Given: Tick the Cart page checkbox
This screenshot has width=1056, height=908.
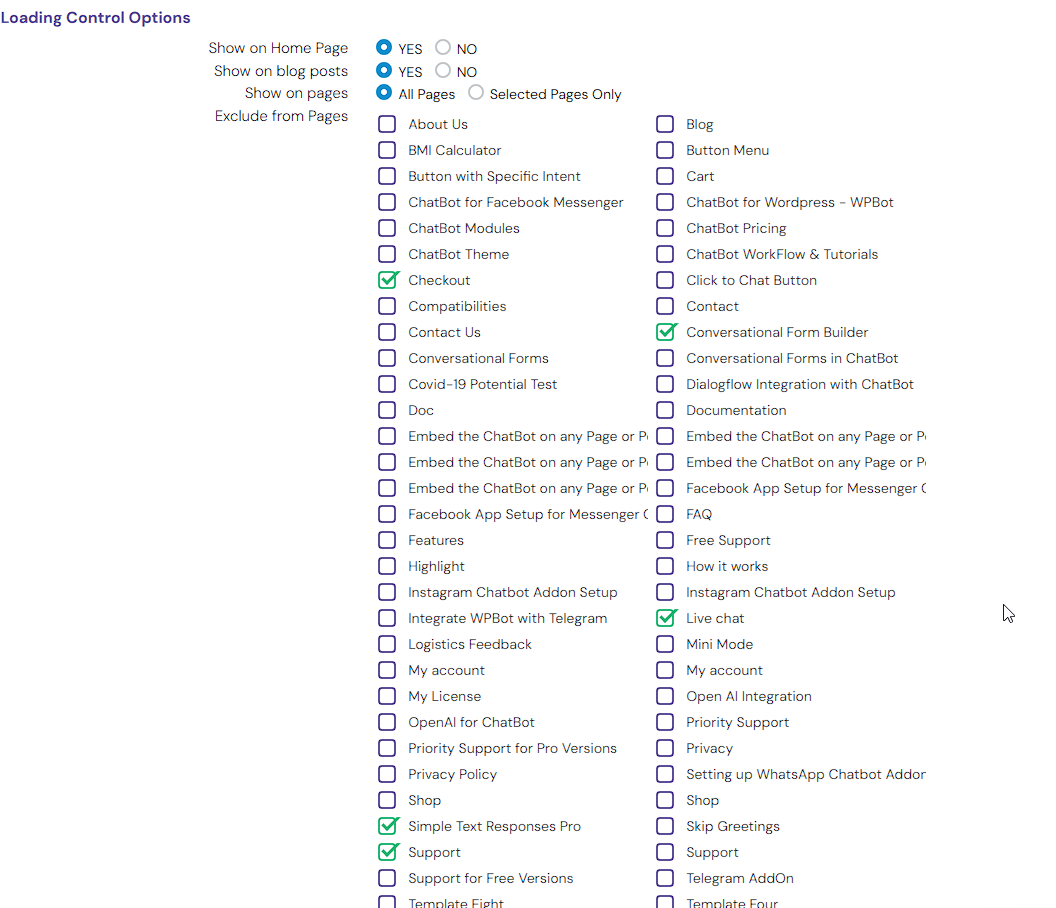Looking at the screenshot, I should click(665, 176).
